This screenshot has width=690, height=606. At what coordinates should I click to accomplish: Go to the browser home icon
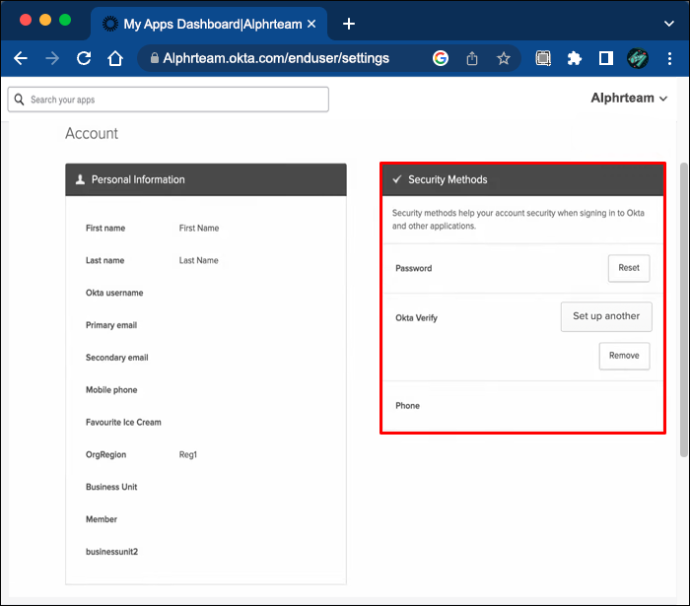tap(115, 58)
